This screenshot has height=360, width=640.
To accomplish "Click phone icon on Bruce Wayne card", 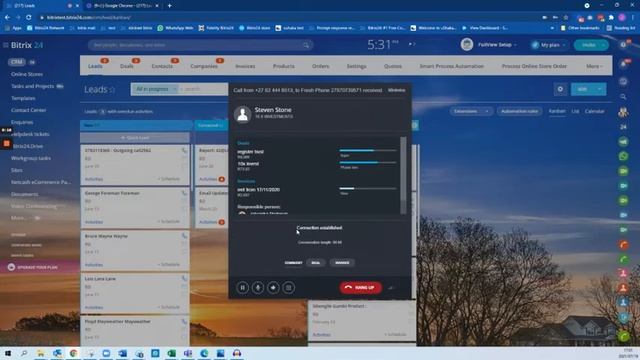I will coord(184,236).
